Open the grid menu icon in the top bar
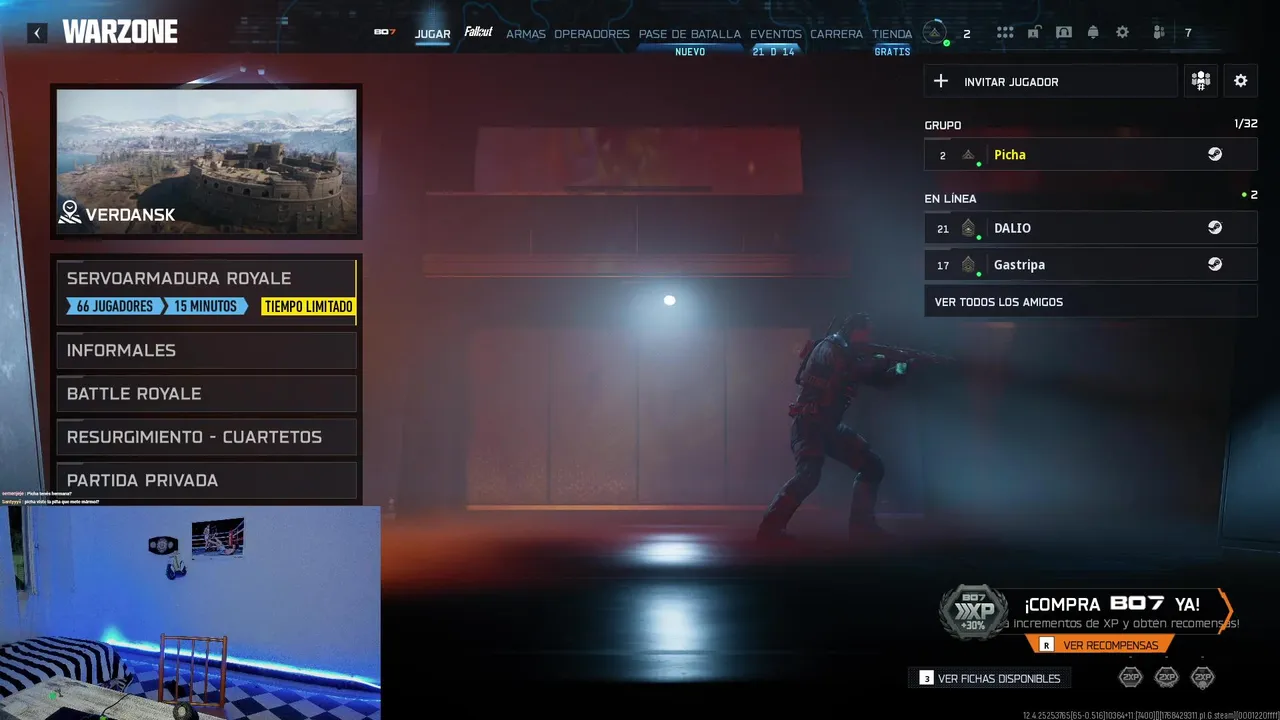 [1005, 33]
